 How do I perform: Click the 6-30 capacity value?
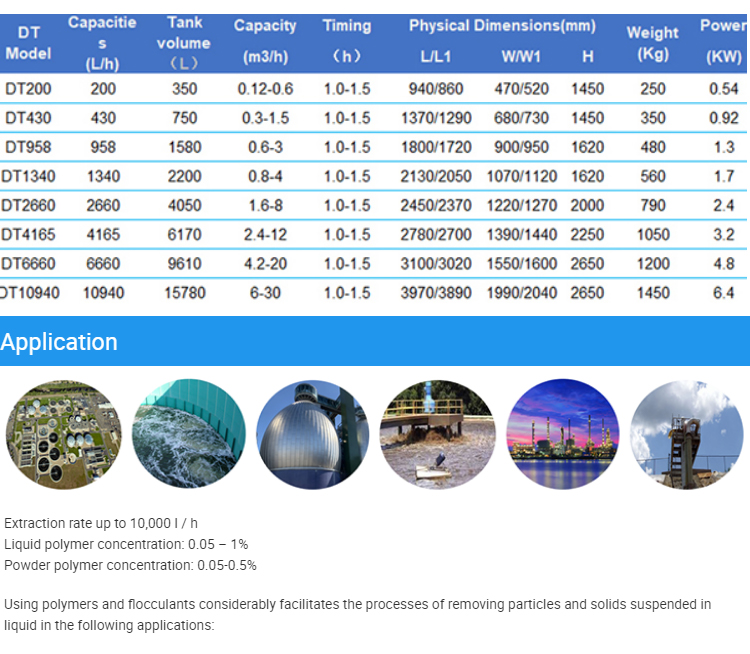click(x=265, y=293)
